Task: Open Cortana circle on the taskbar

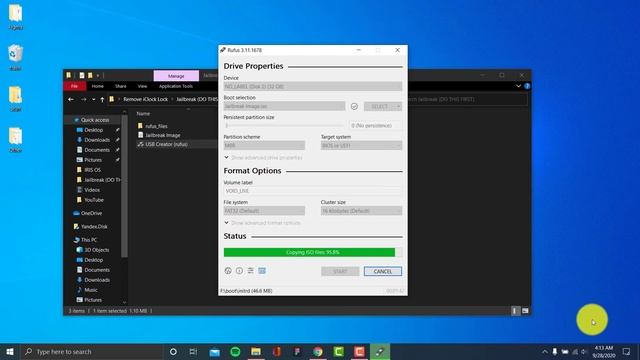Action: (173, 351)
